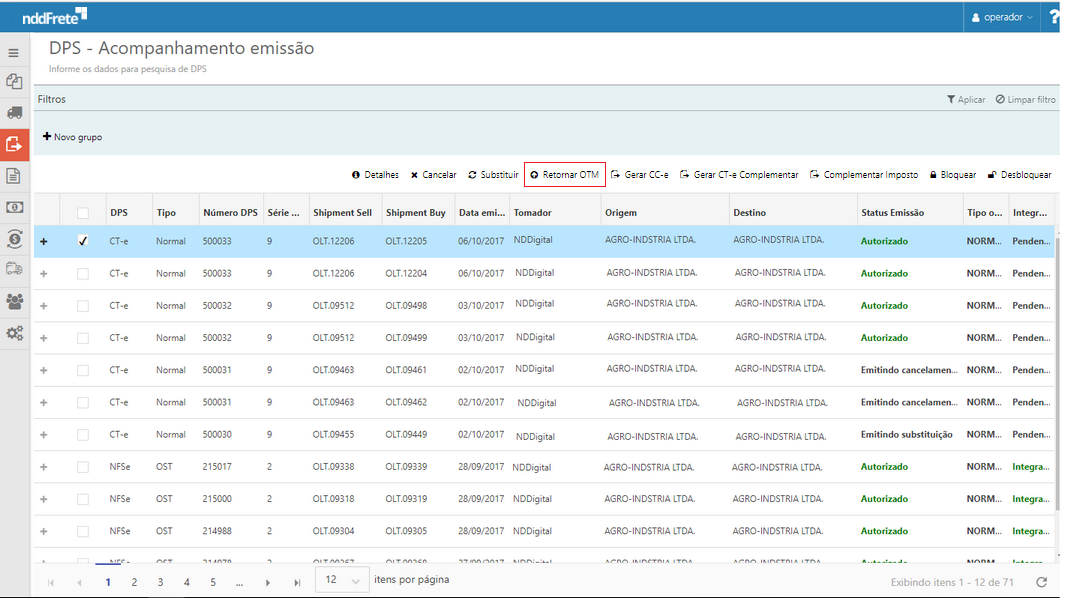Expand the row with Shipment Buy OLT.12204
Screen dimensions: 1071x598
point(43,274)
